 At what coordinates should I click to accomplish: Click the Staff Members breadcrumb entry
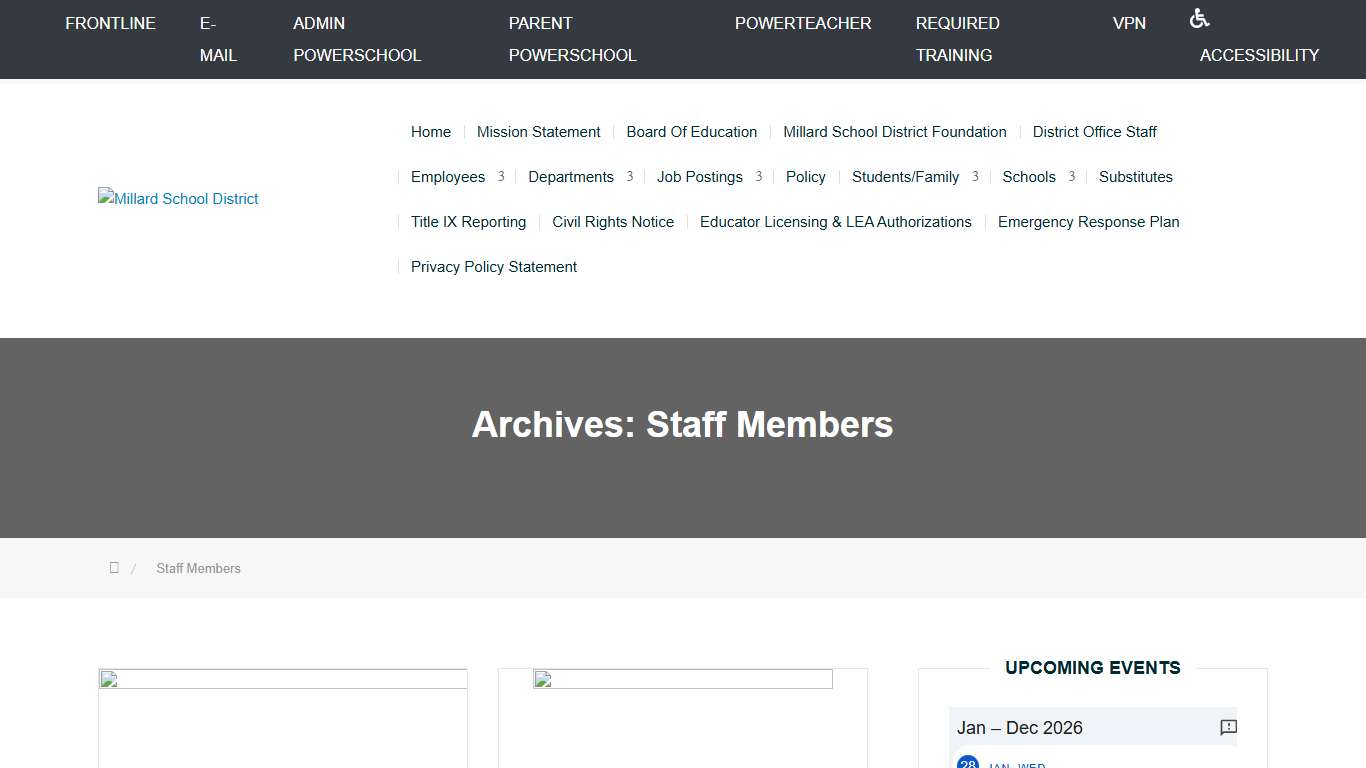(x=198, y=567)
